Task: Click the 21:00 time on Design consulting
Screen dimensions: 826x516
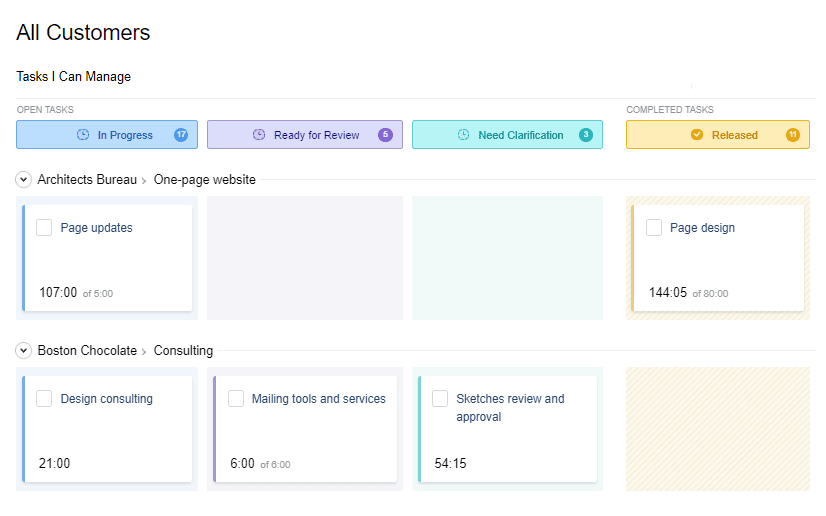Action: pos(54,463)
